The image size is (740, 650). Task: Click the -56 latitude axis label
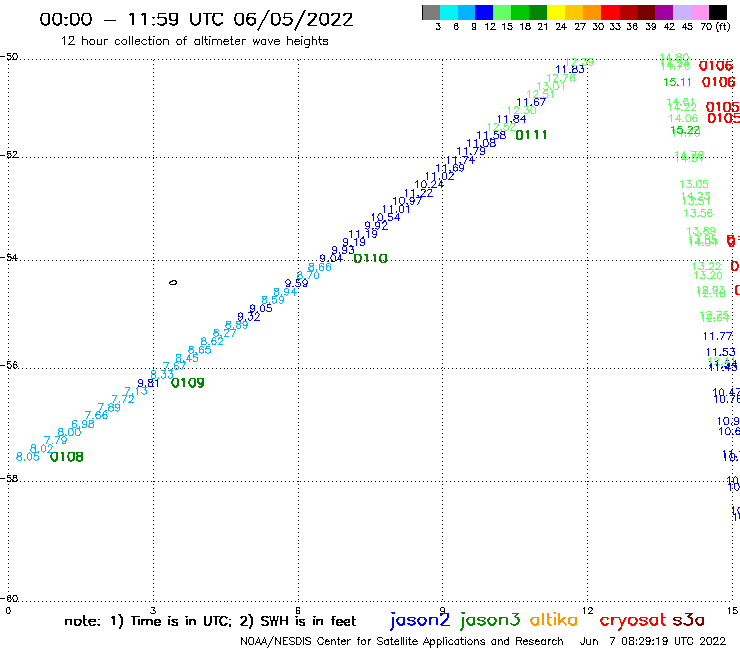coord(9,365)
